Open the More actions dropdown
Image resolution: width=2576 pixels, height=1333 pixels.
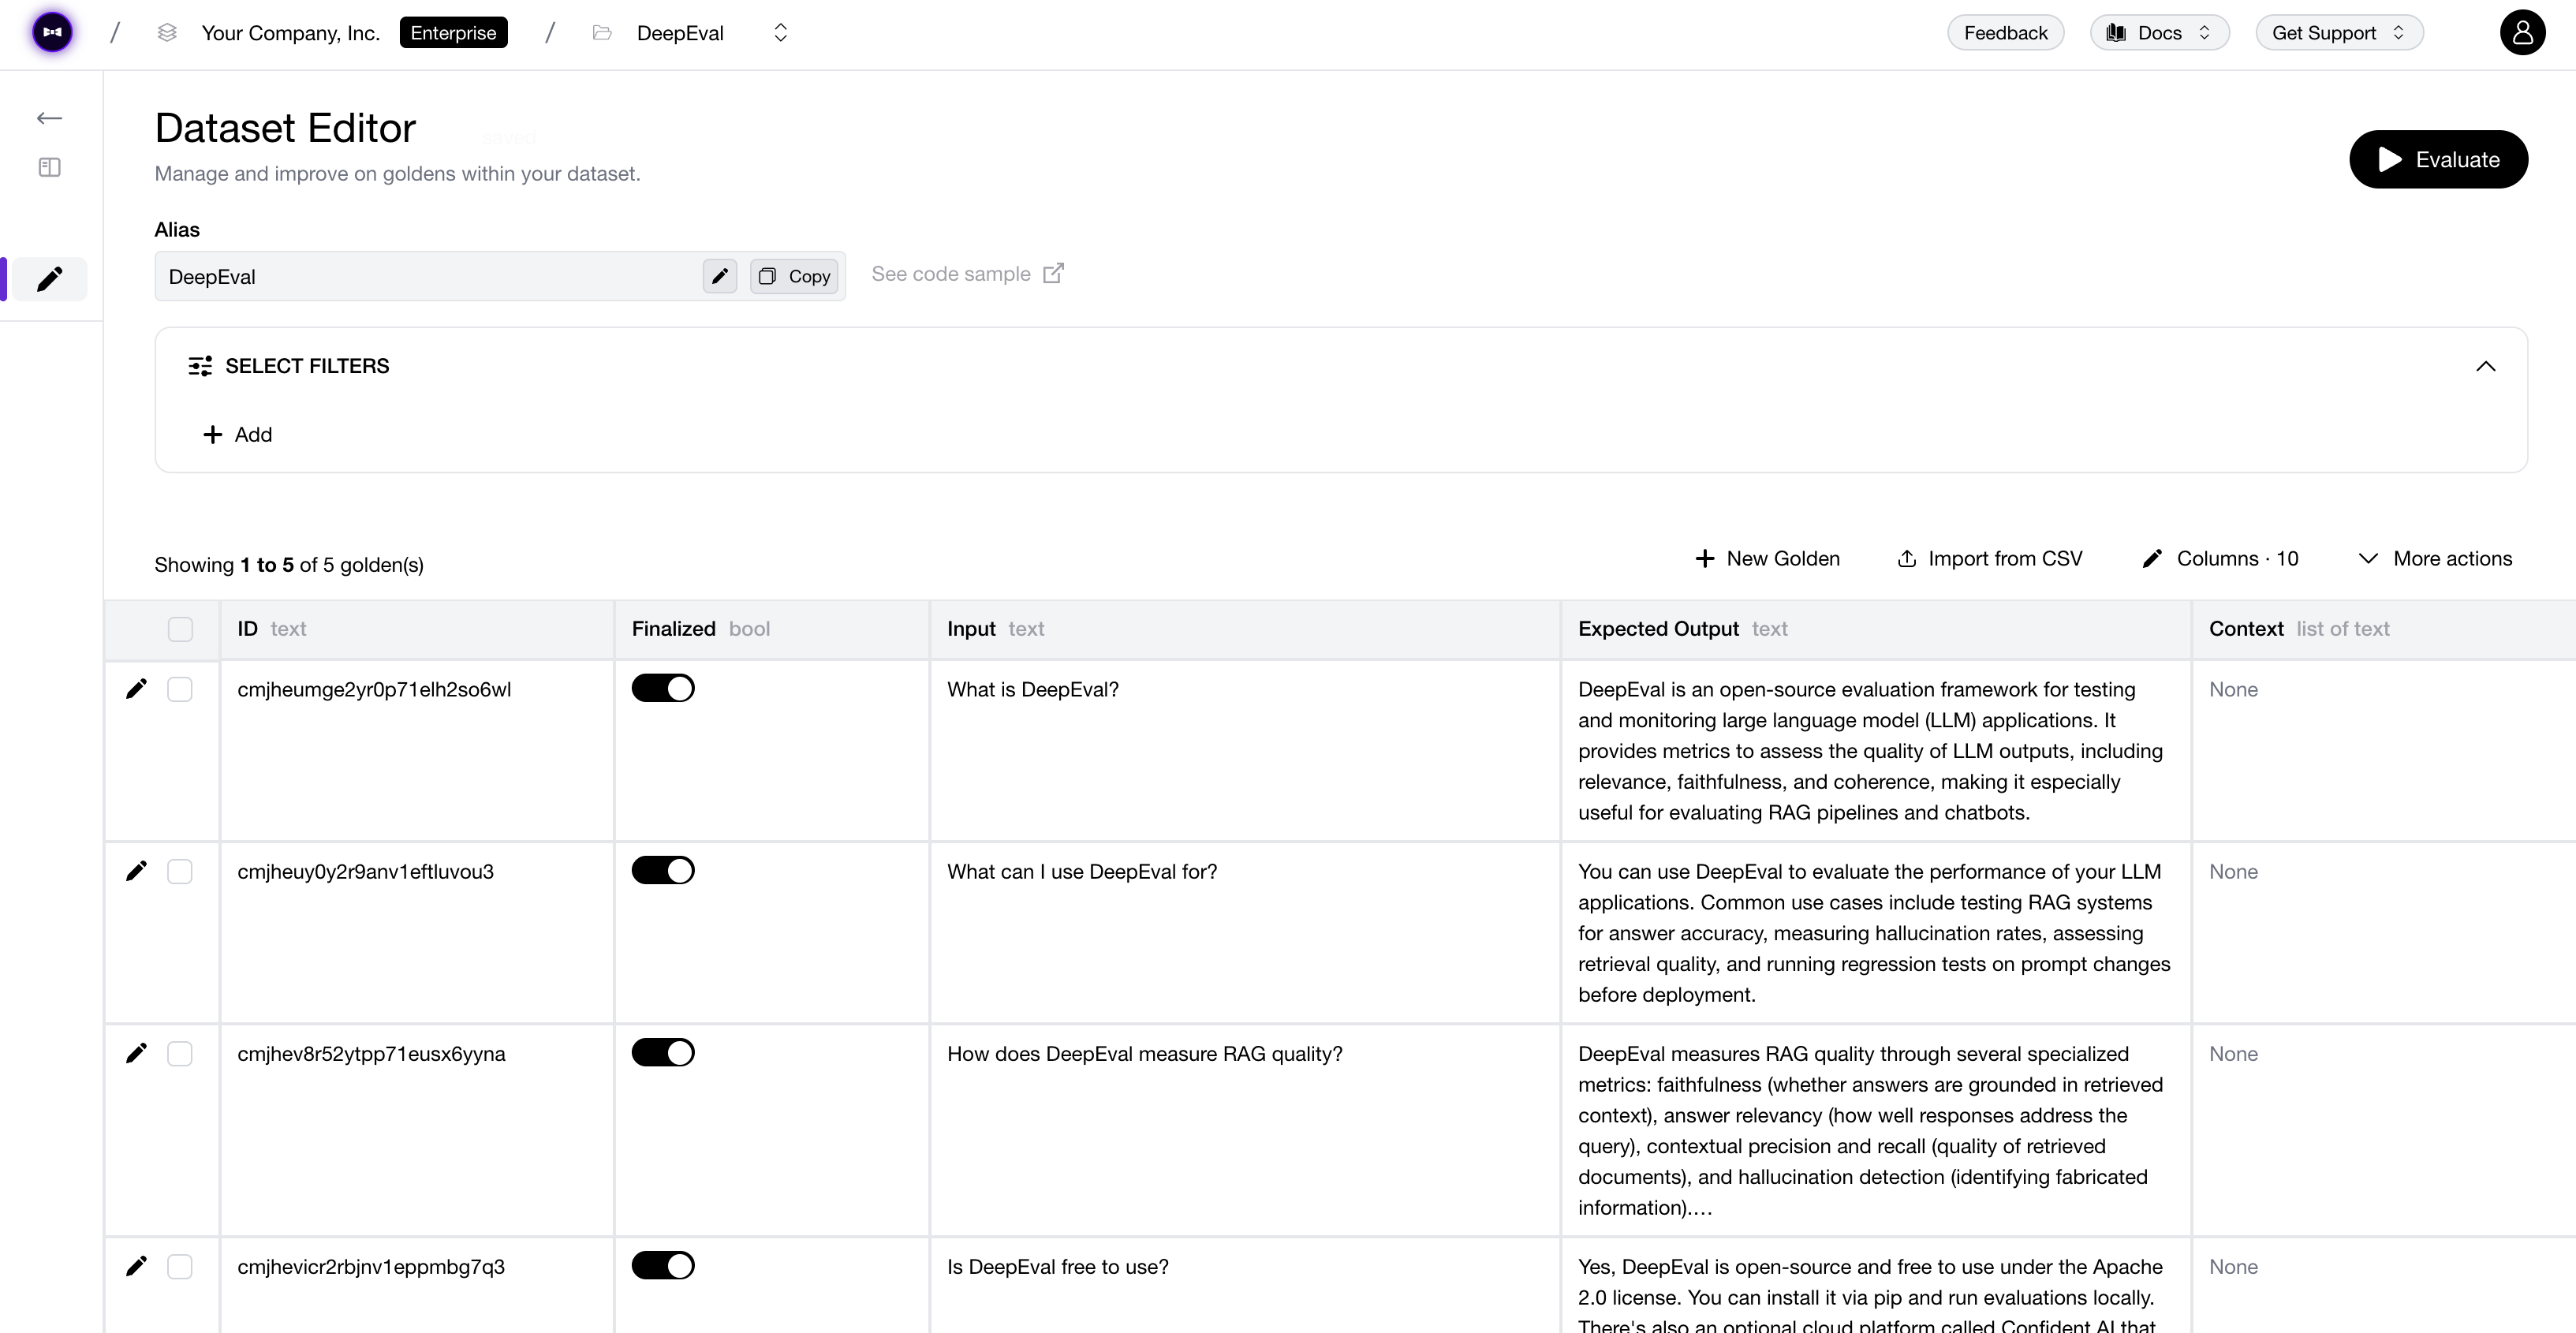(x=2435, y=558)
